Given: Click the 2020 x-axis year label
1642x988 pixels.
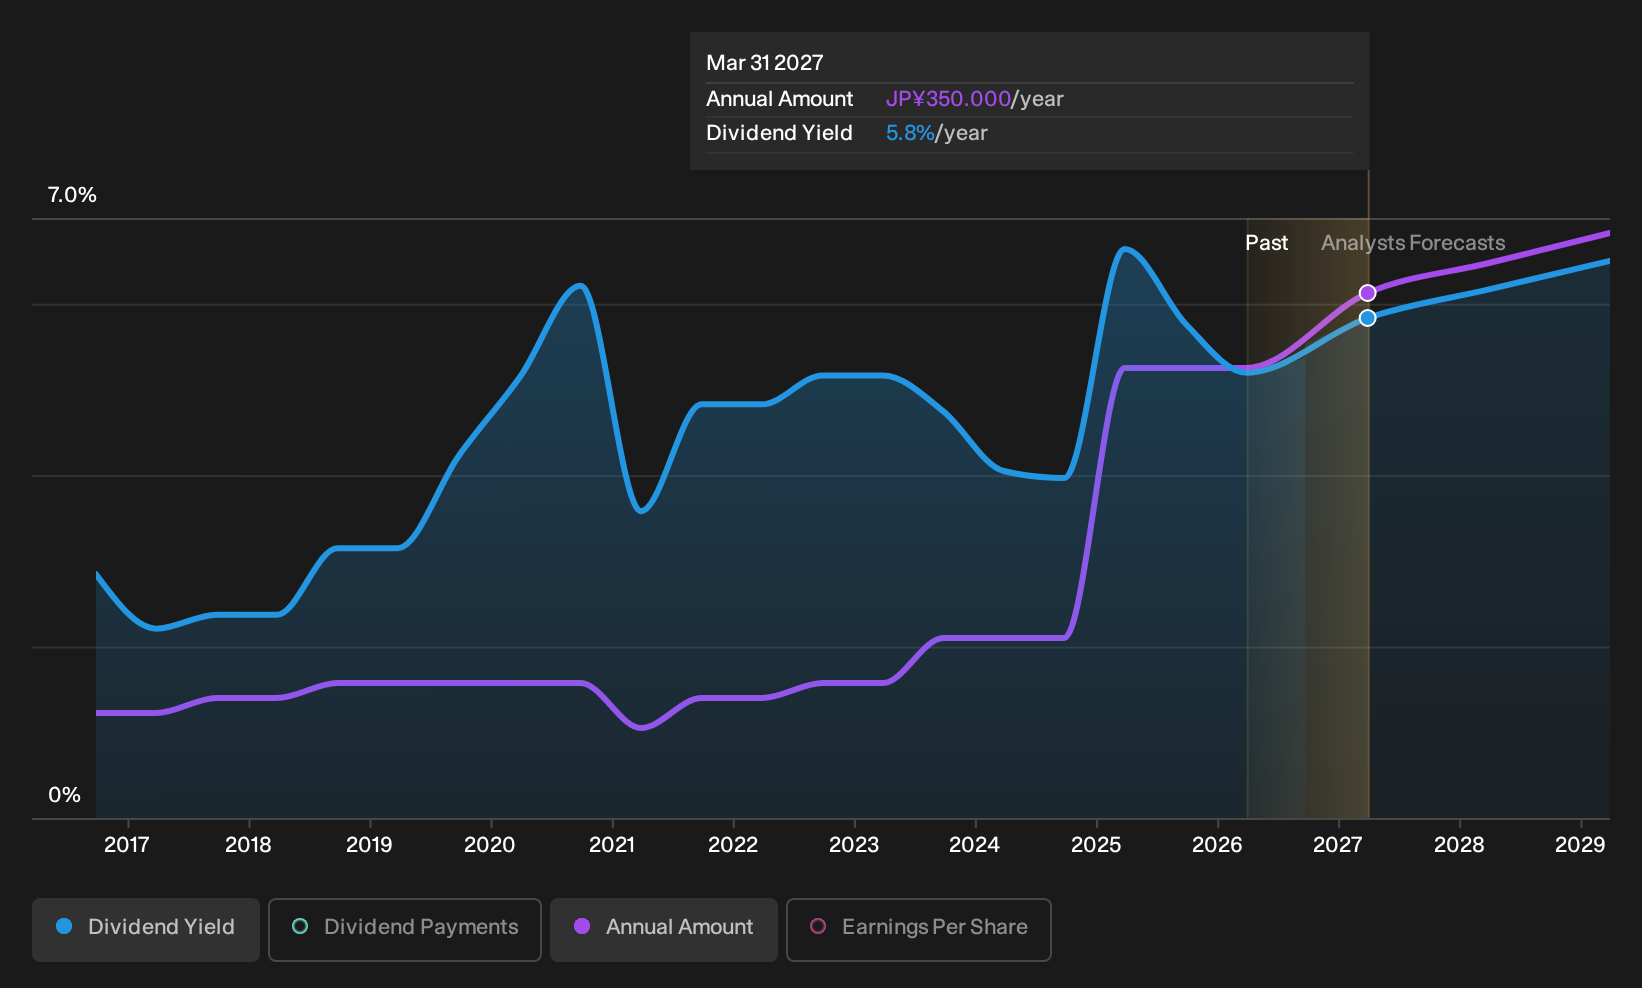Looking at the screenshot, I should tap(490, 845).
